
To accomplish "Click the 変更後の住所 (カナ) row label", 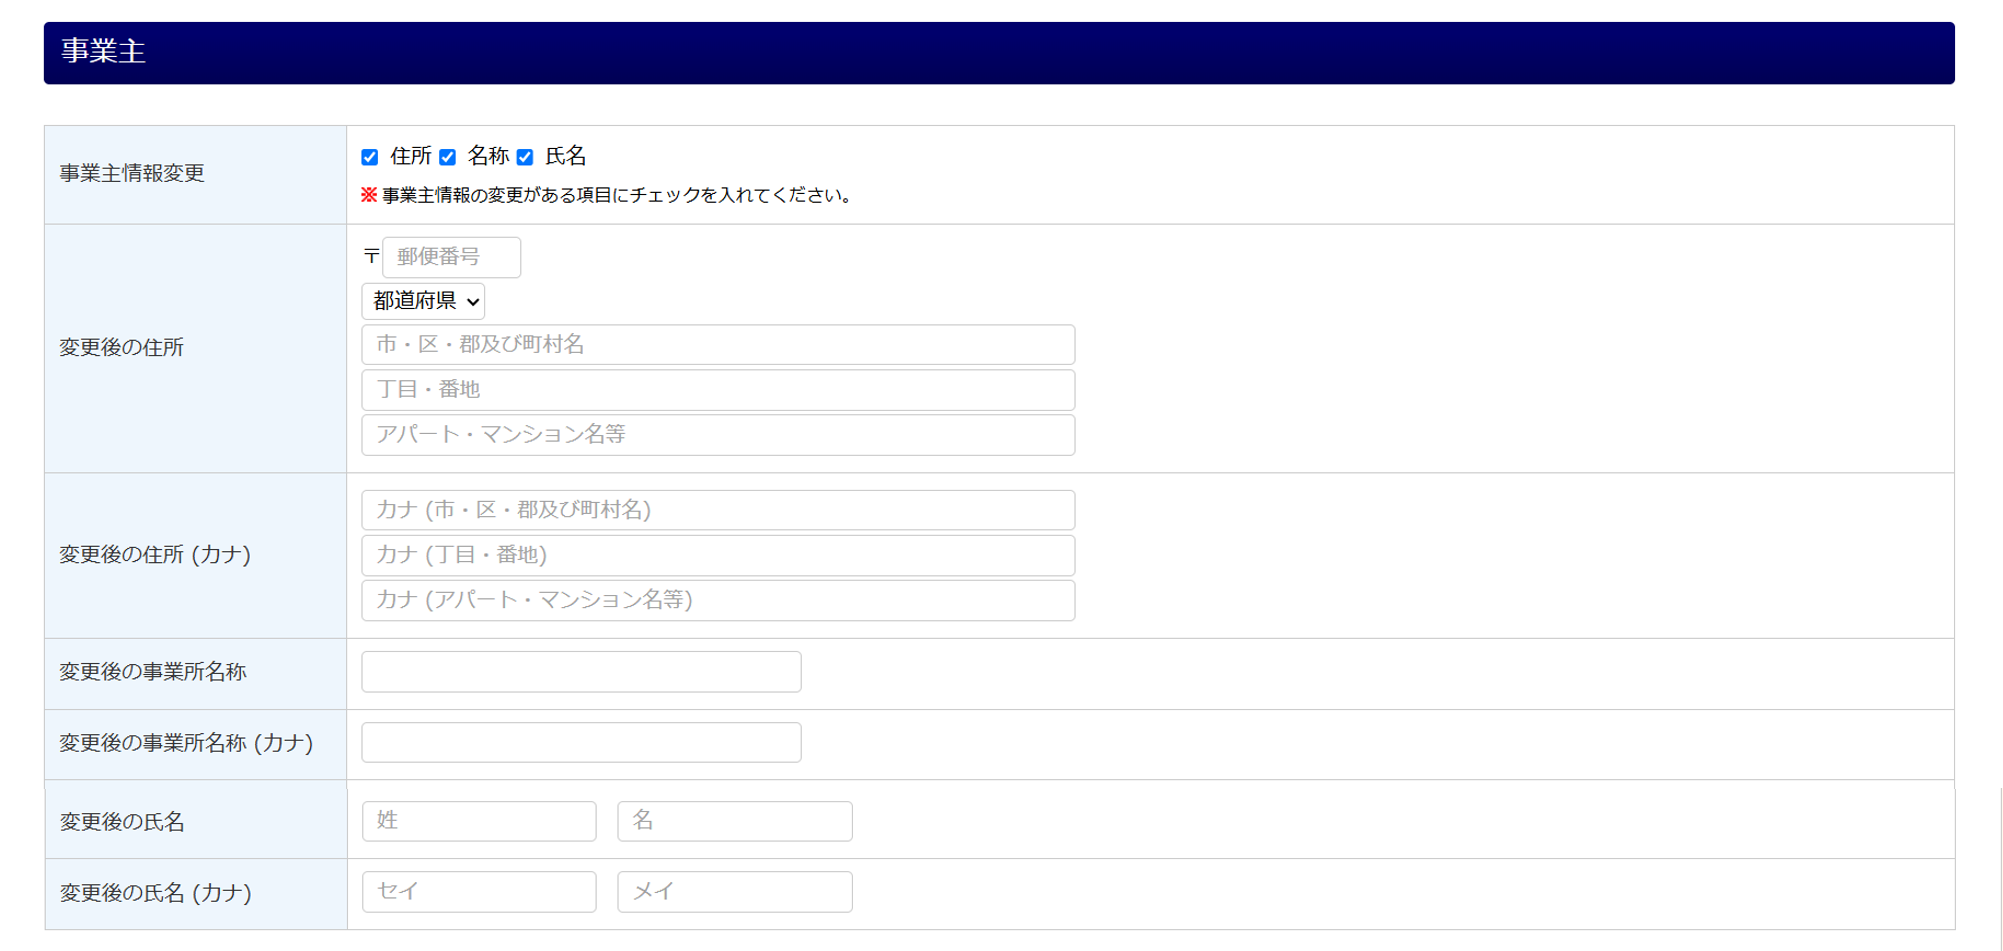I will point(155,555).
